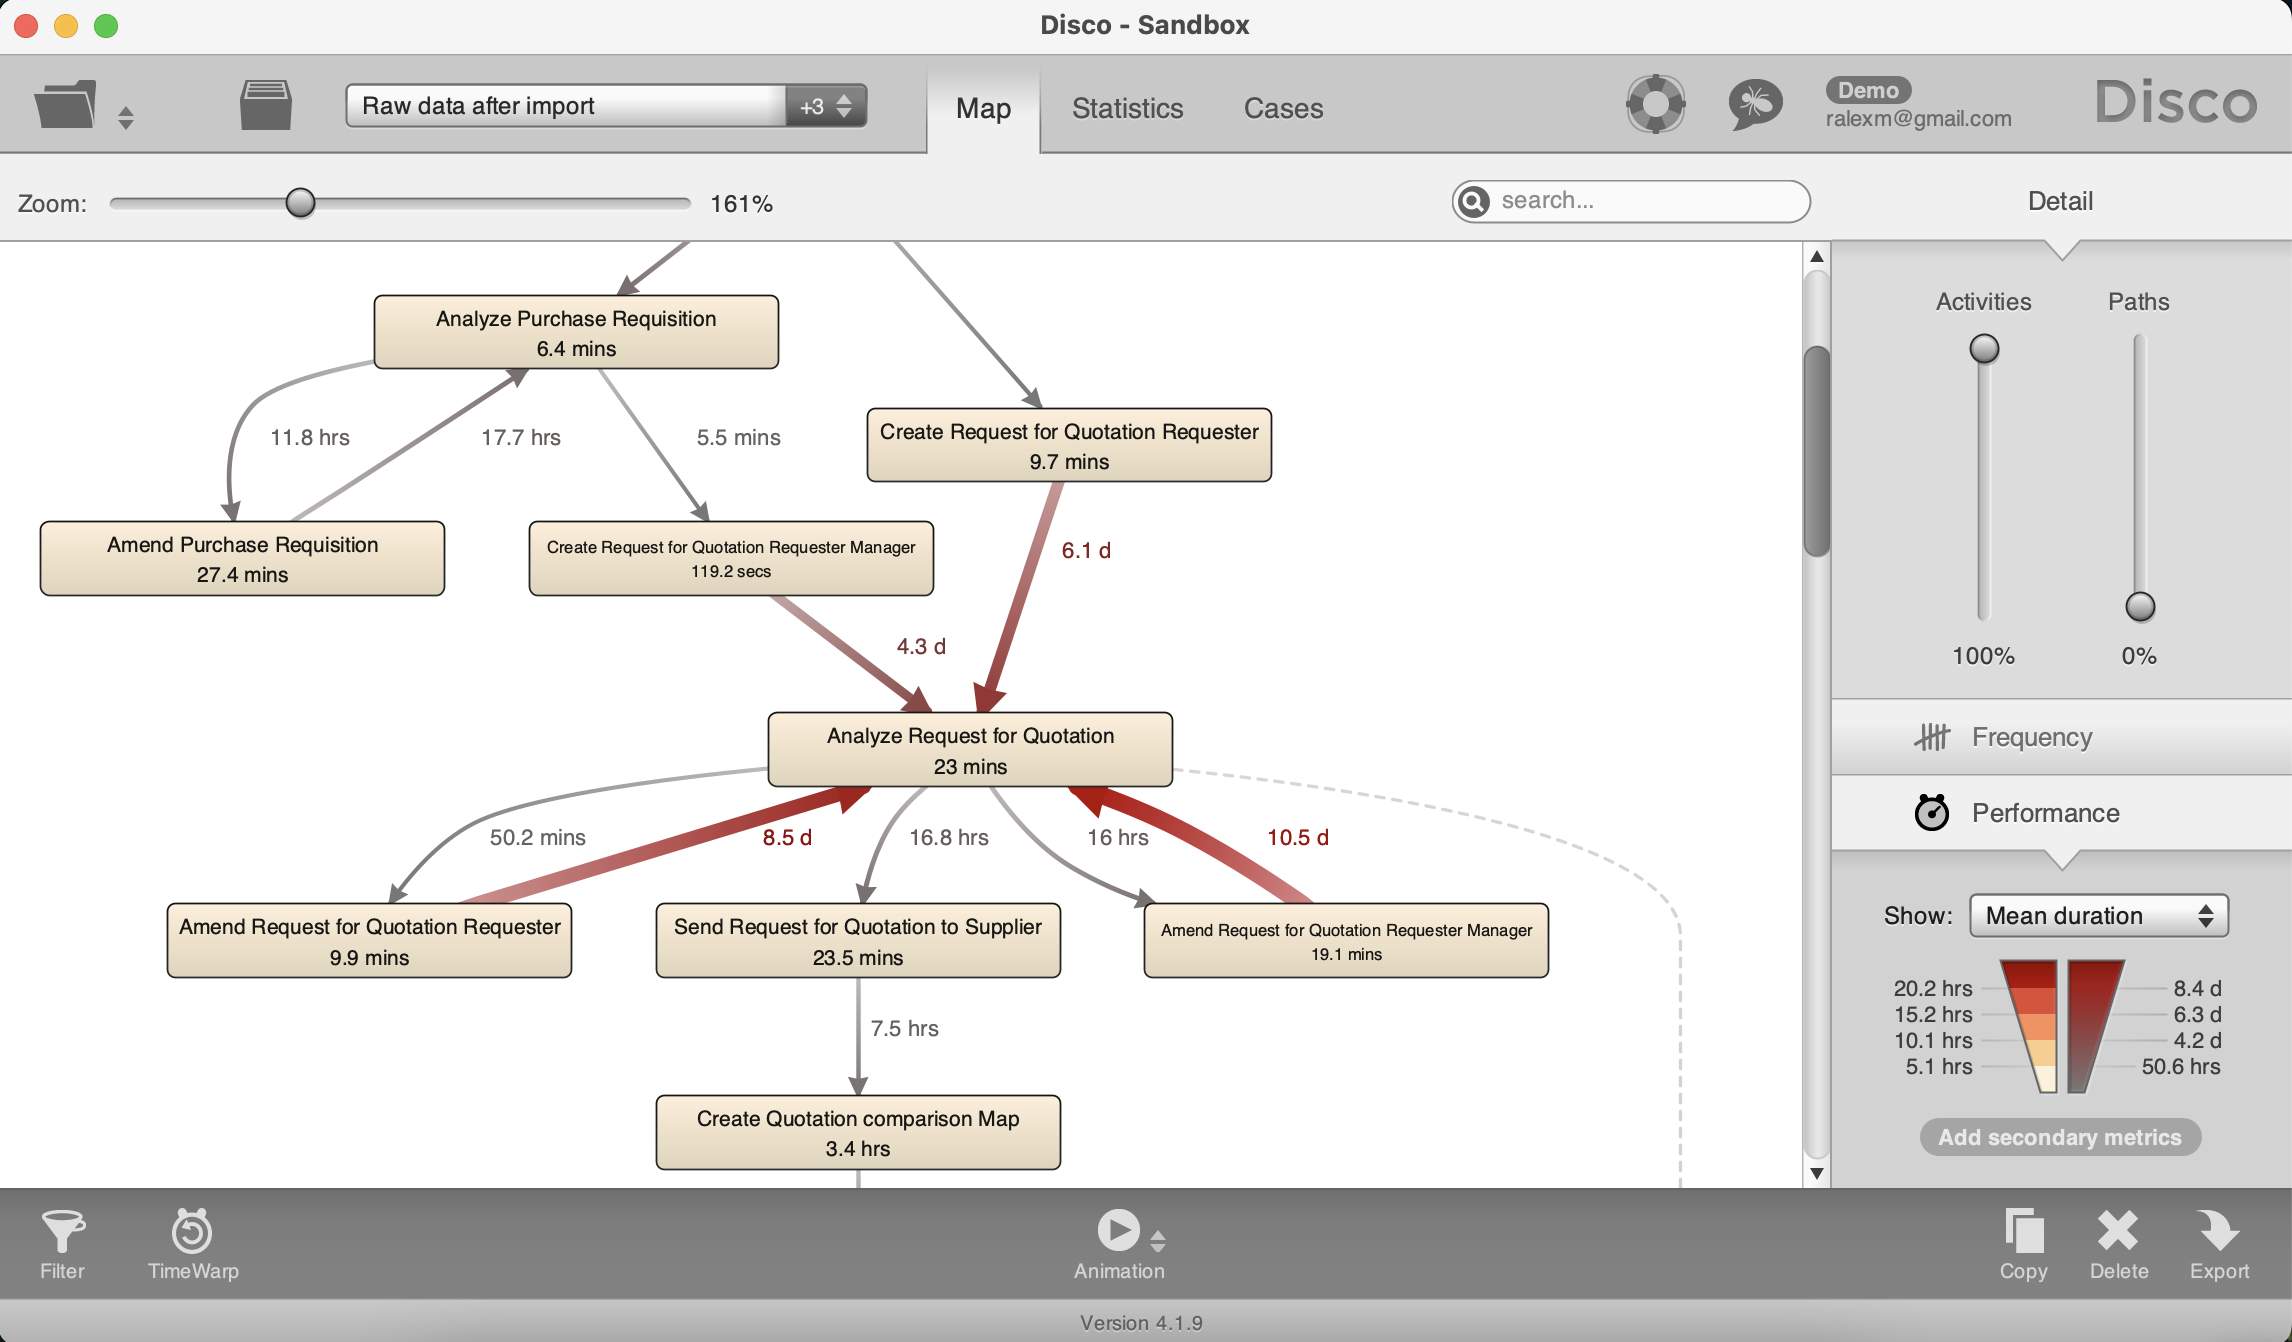Click the Demo license badge
This screenshot has height=1342, width=2292.
click(x=1868, y=90)
